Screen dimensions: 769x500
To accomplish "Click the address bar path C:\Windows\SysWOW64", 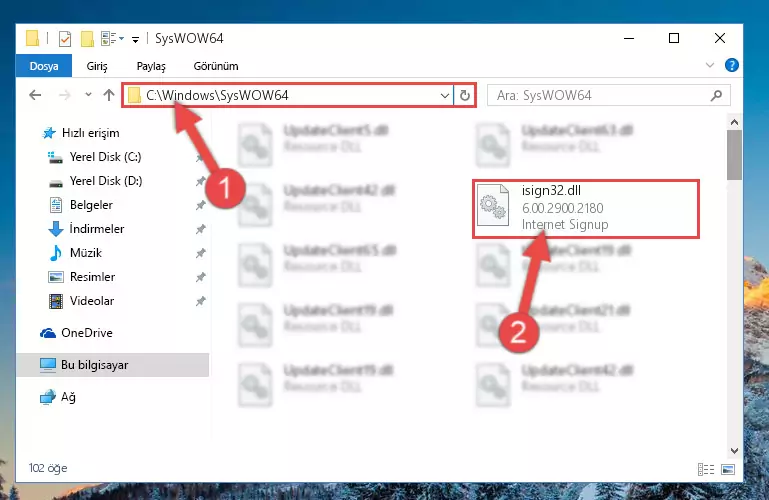I will [217, 95].
